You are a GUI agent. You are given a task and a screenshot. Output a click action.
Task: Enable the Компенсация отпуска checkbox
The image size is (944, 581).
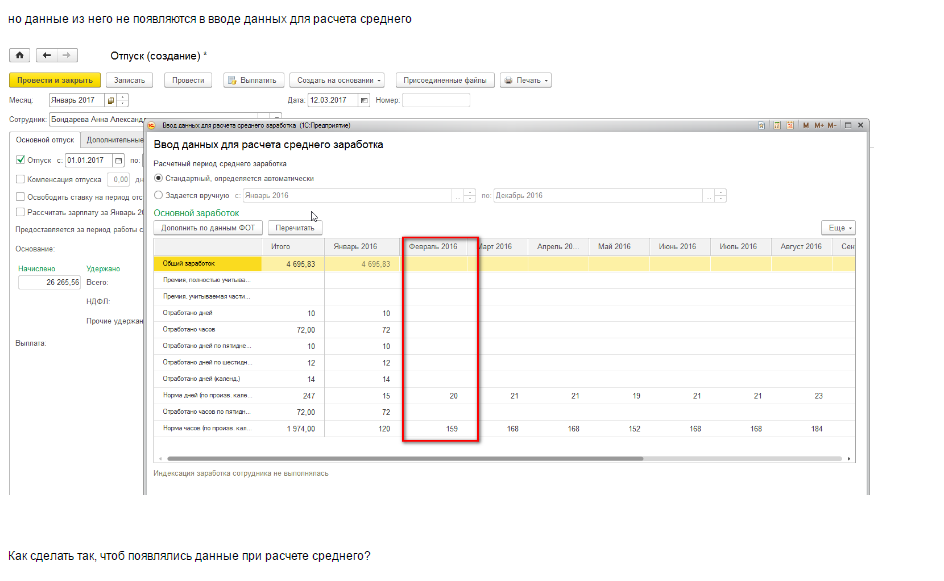click(21, 179)
